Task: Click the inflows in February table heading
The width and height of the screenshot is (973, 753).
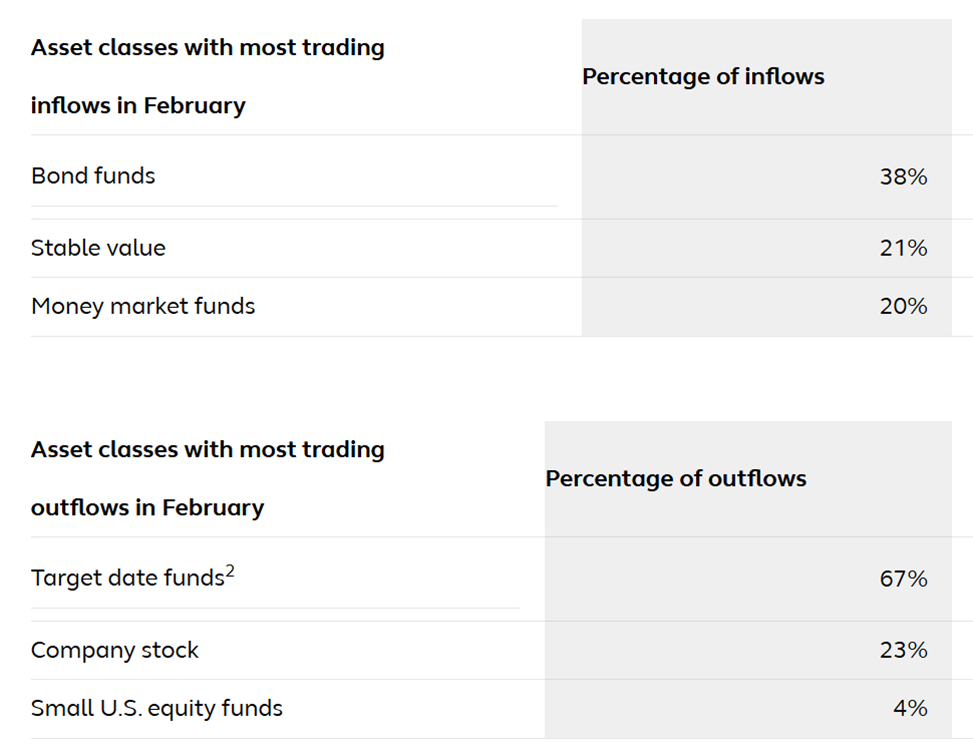Action: click(x=208, y=76)
